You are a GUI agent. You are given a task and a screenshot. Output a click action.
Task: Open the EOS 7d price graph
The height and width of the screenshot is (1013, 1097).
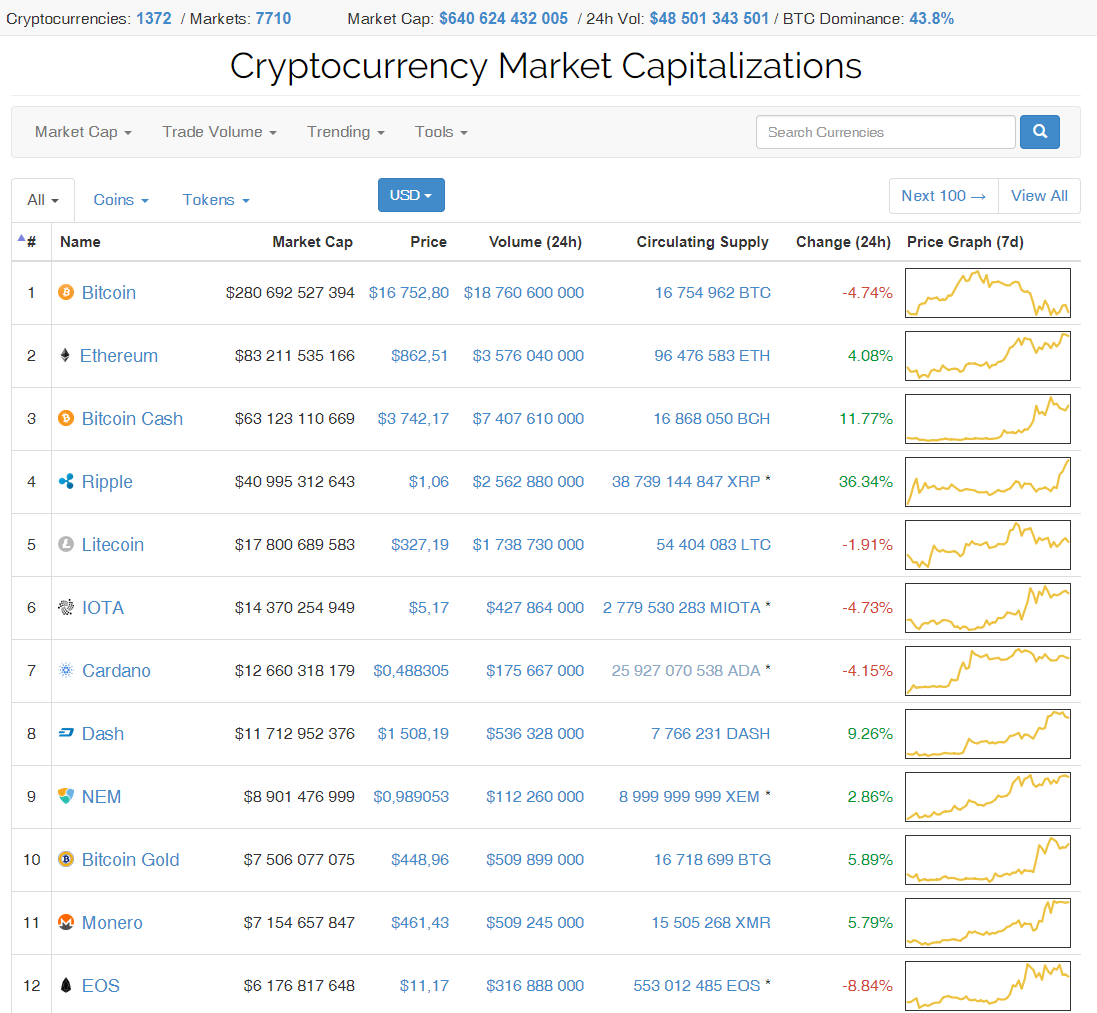pyautogui.click(x=988, y=985)
